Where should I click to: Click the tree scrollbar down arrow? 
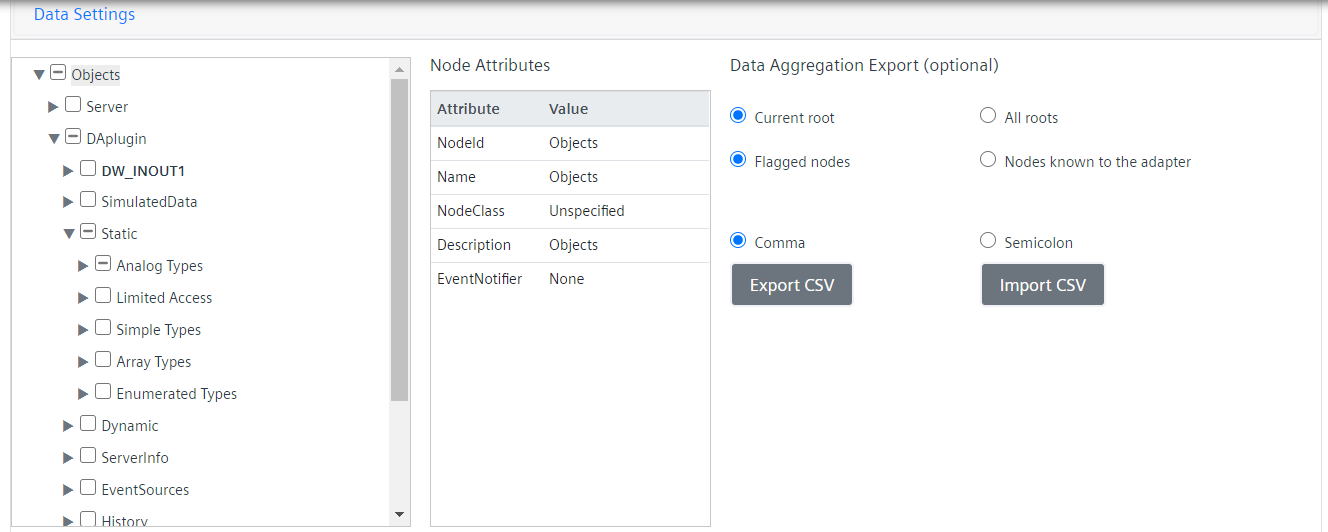[399, 514]
